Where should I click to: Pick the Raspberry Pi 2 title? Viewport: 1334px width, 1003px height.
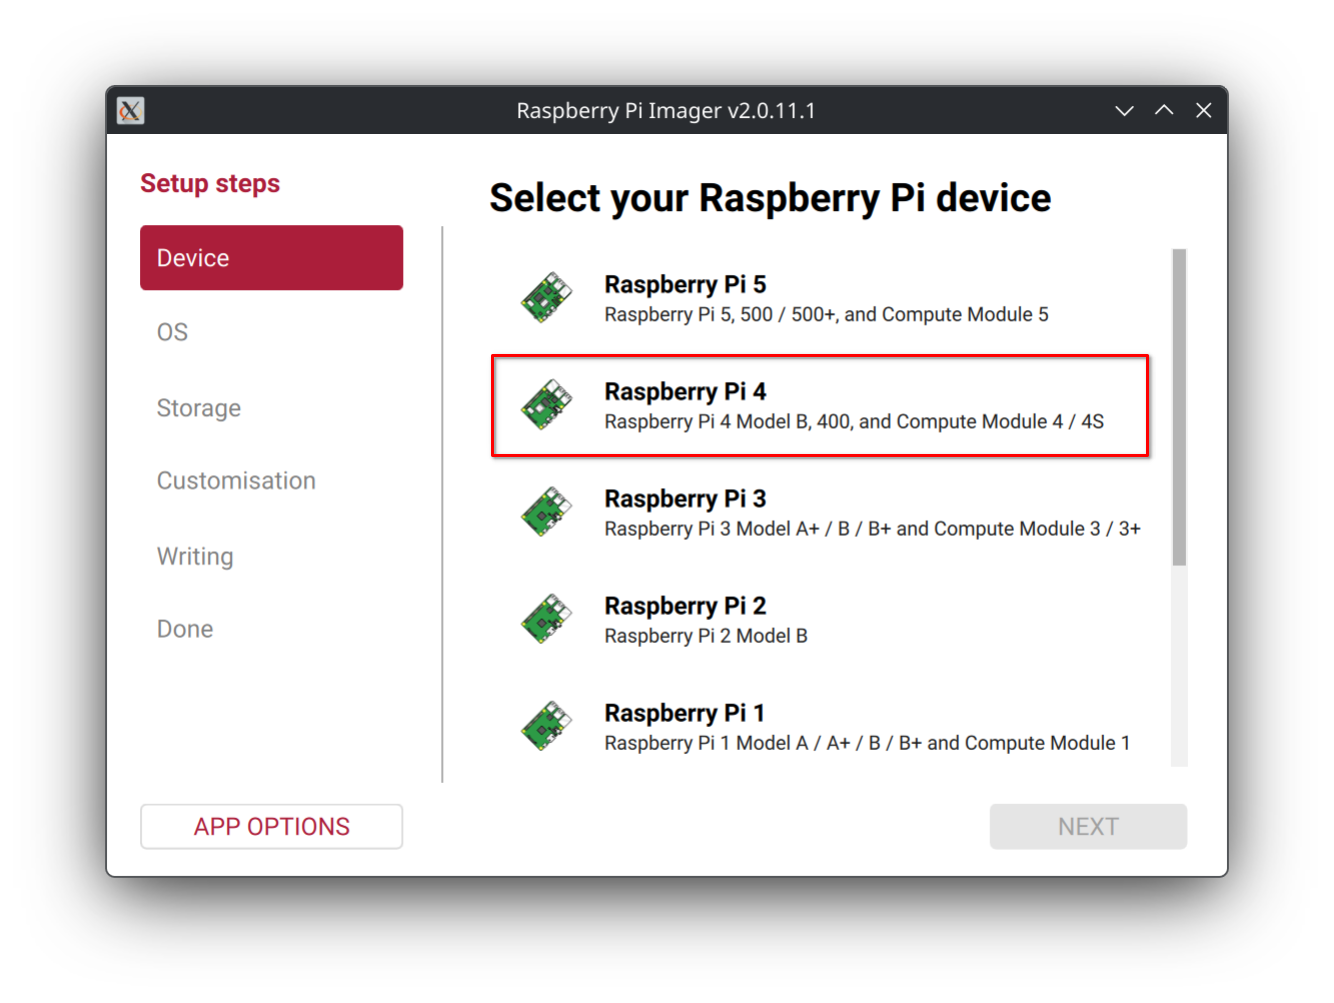coord(685,606)
